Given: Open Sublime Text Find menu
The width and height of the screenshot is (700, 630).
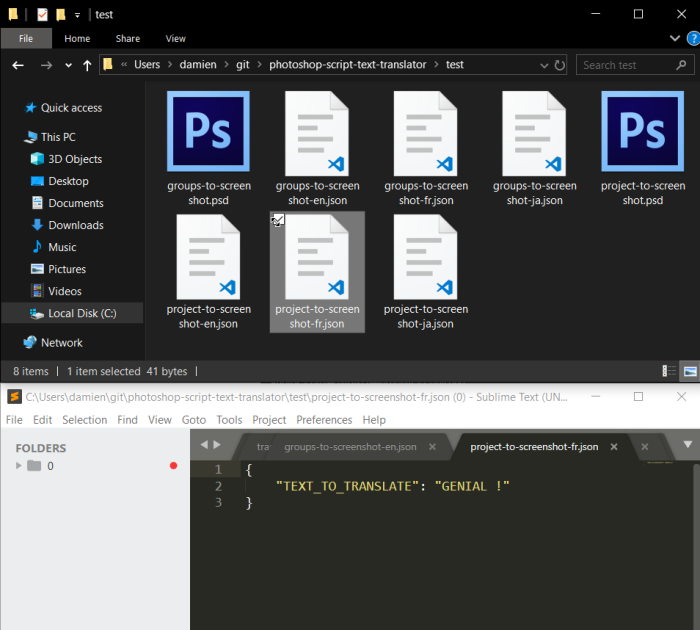Looking at the screenshot, I should [127, 420].
